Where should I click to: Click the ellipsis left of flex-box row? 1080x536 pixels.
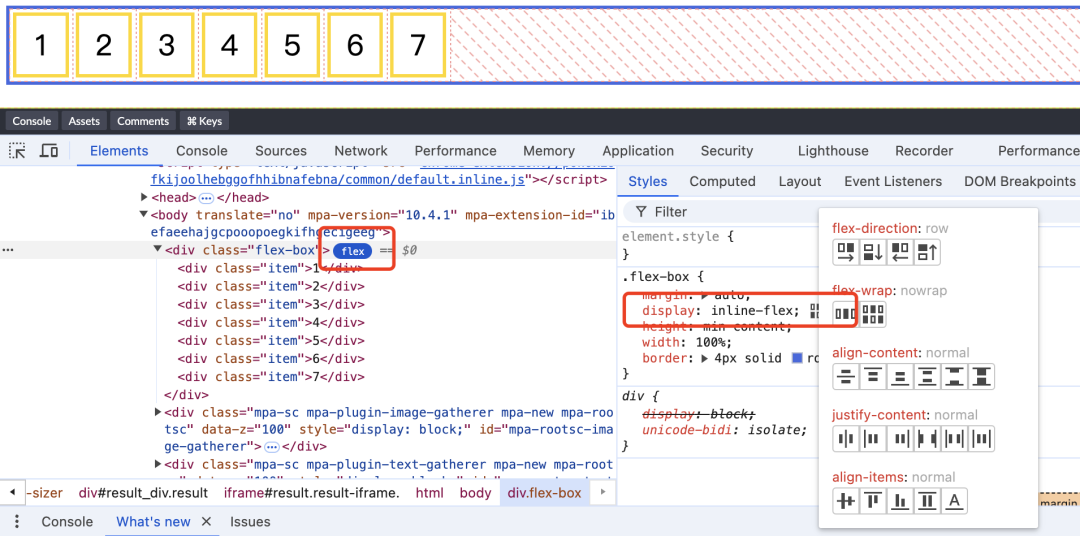(x=8, y=250)
